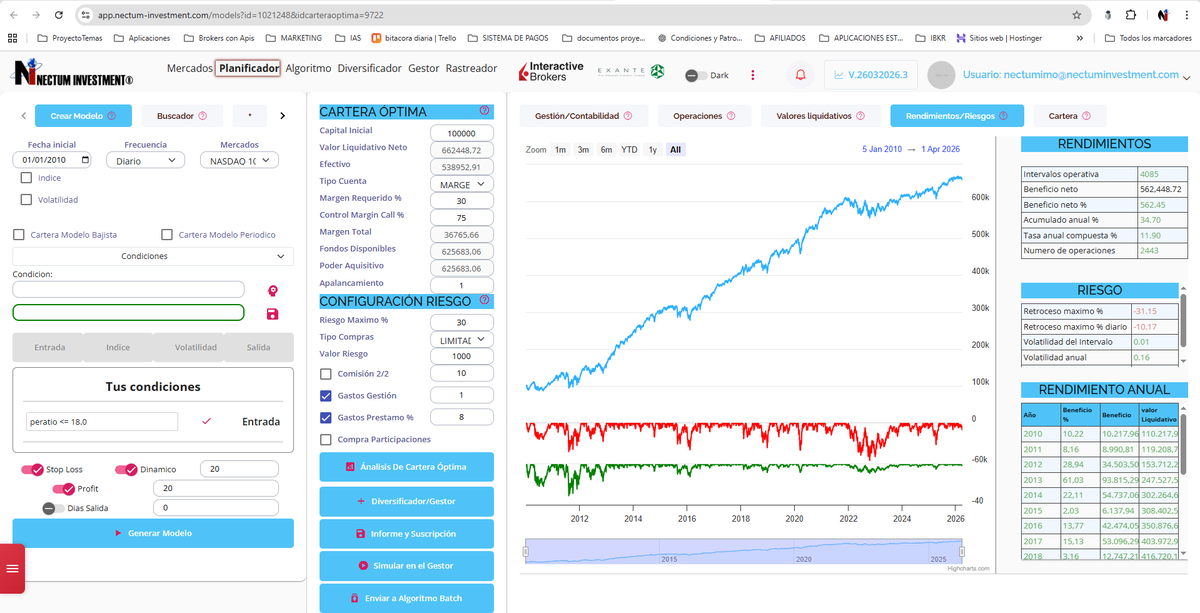
Task: Switch to Operaciones tab
Action: tap(705, 116)
